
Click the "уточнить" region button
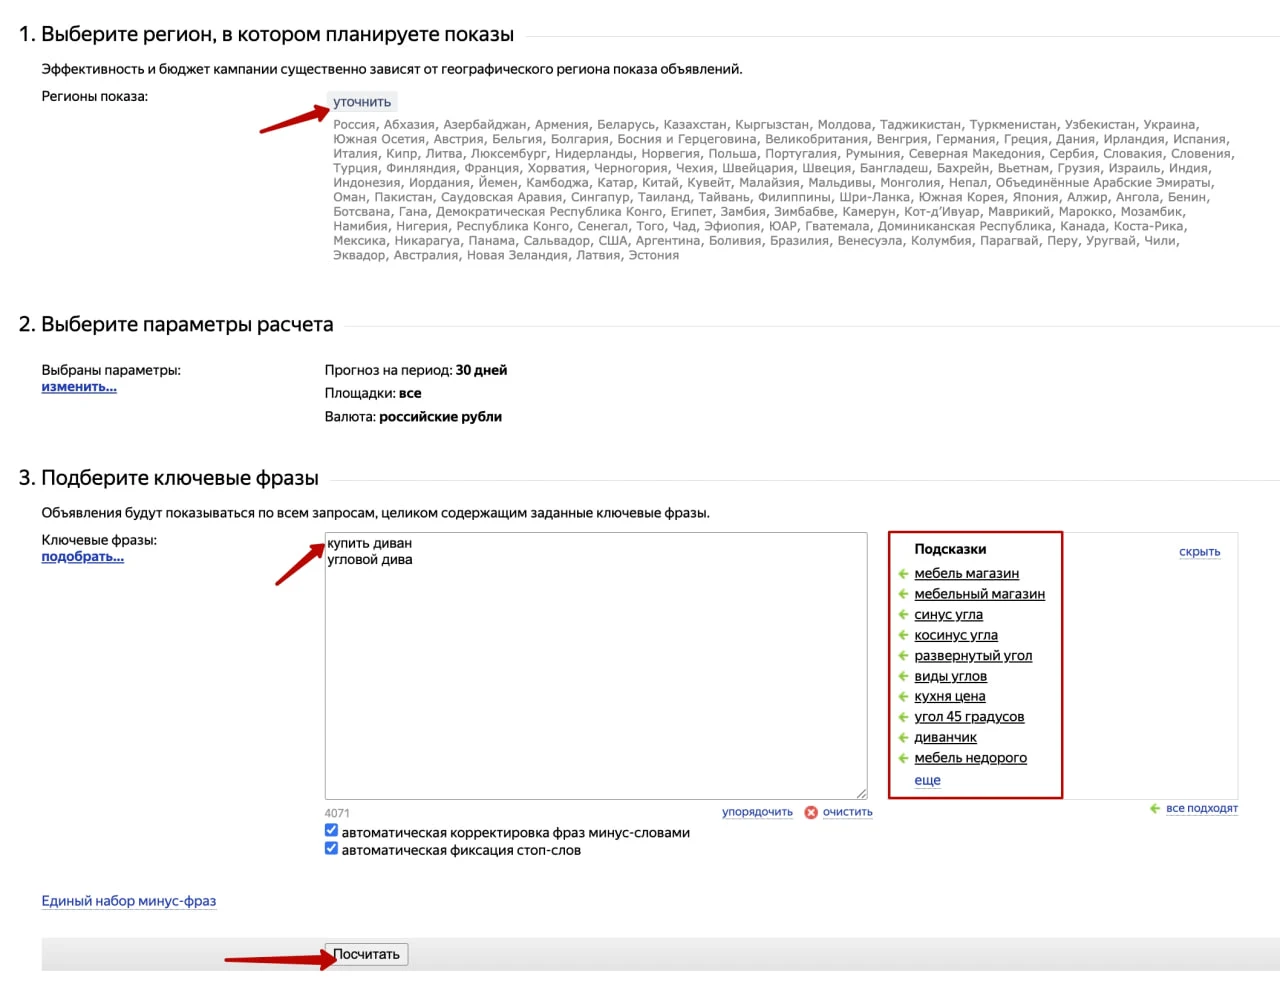362,102
